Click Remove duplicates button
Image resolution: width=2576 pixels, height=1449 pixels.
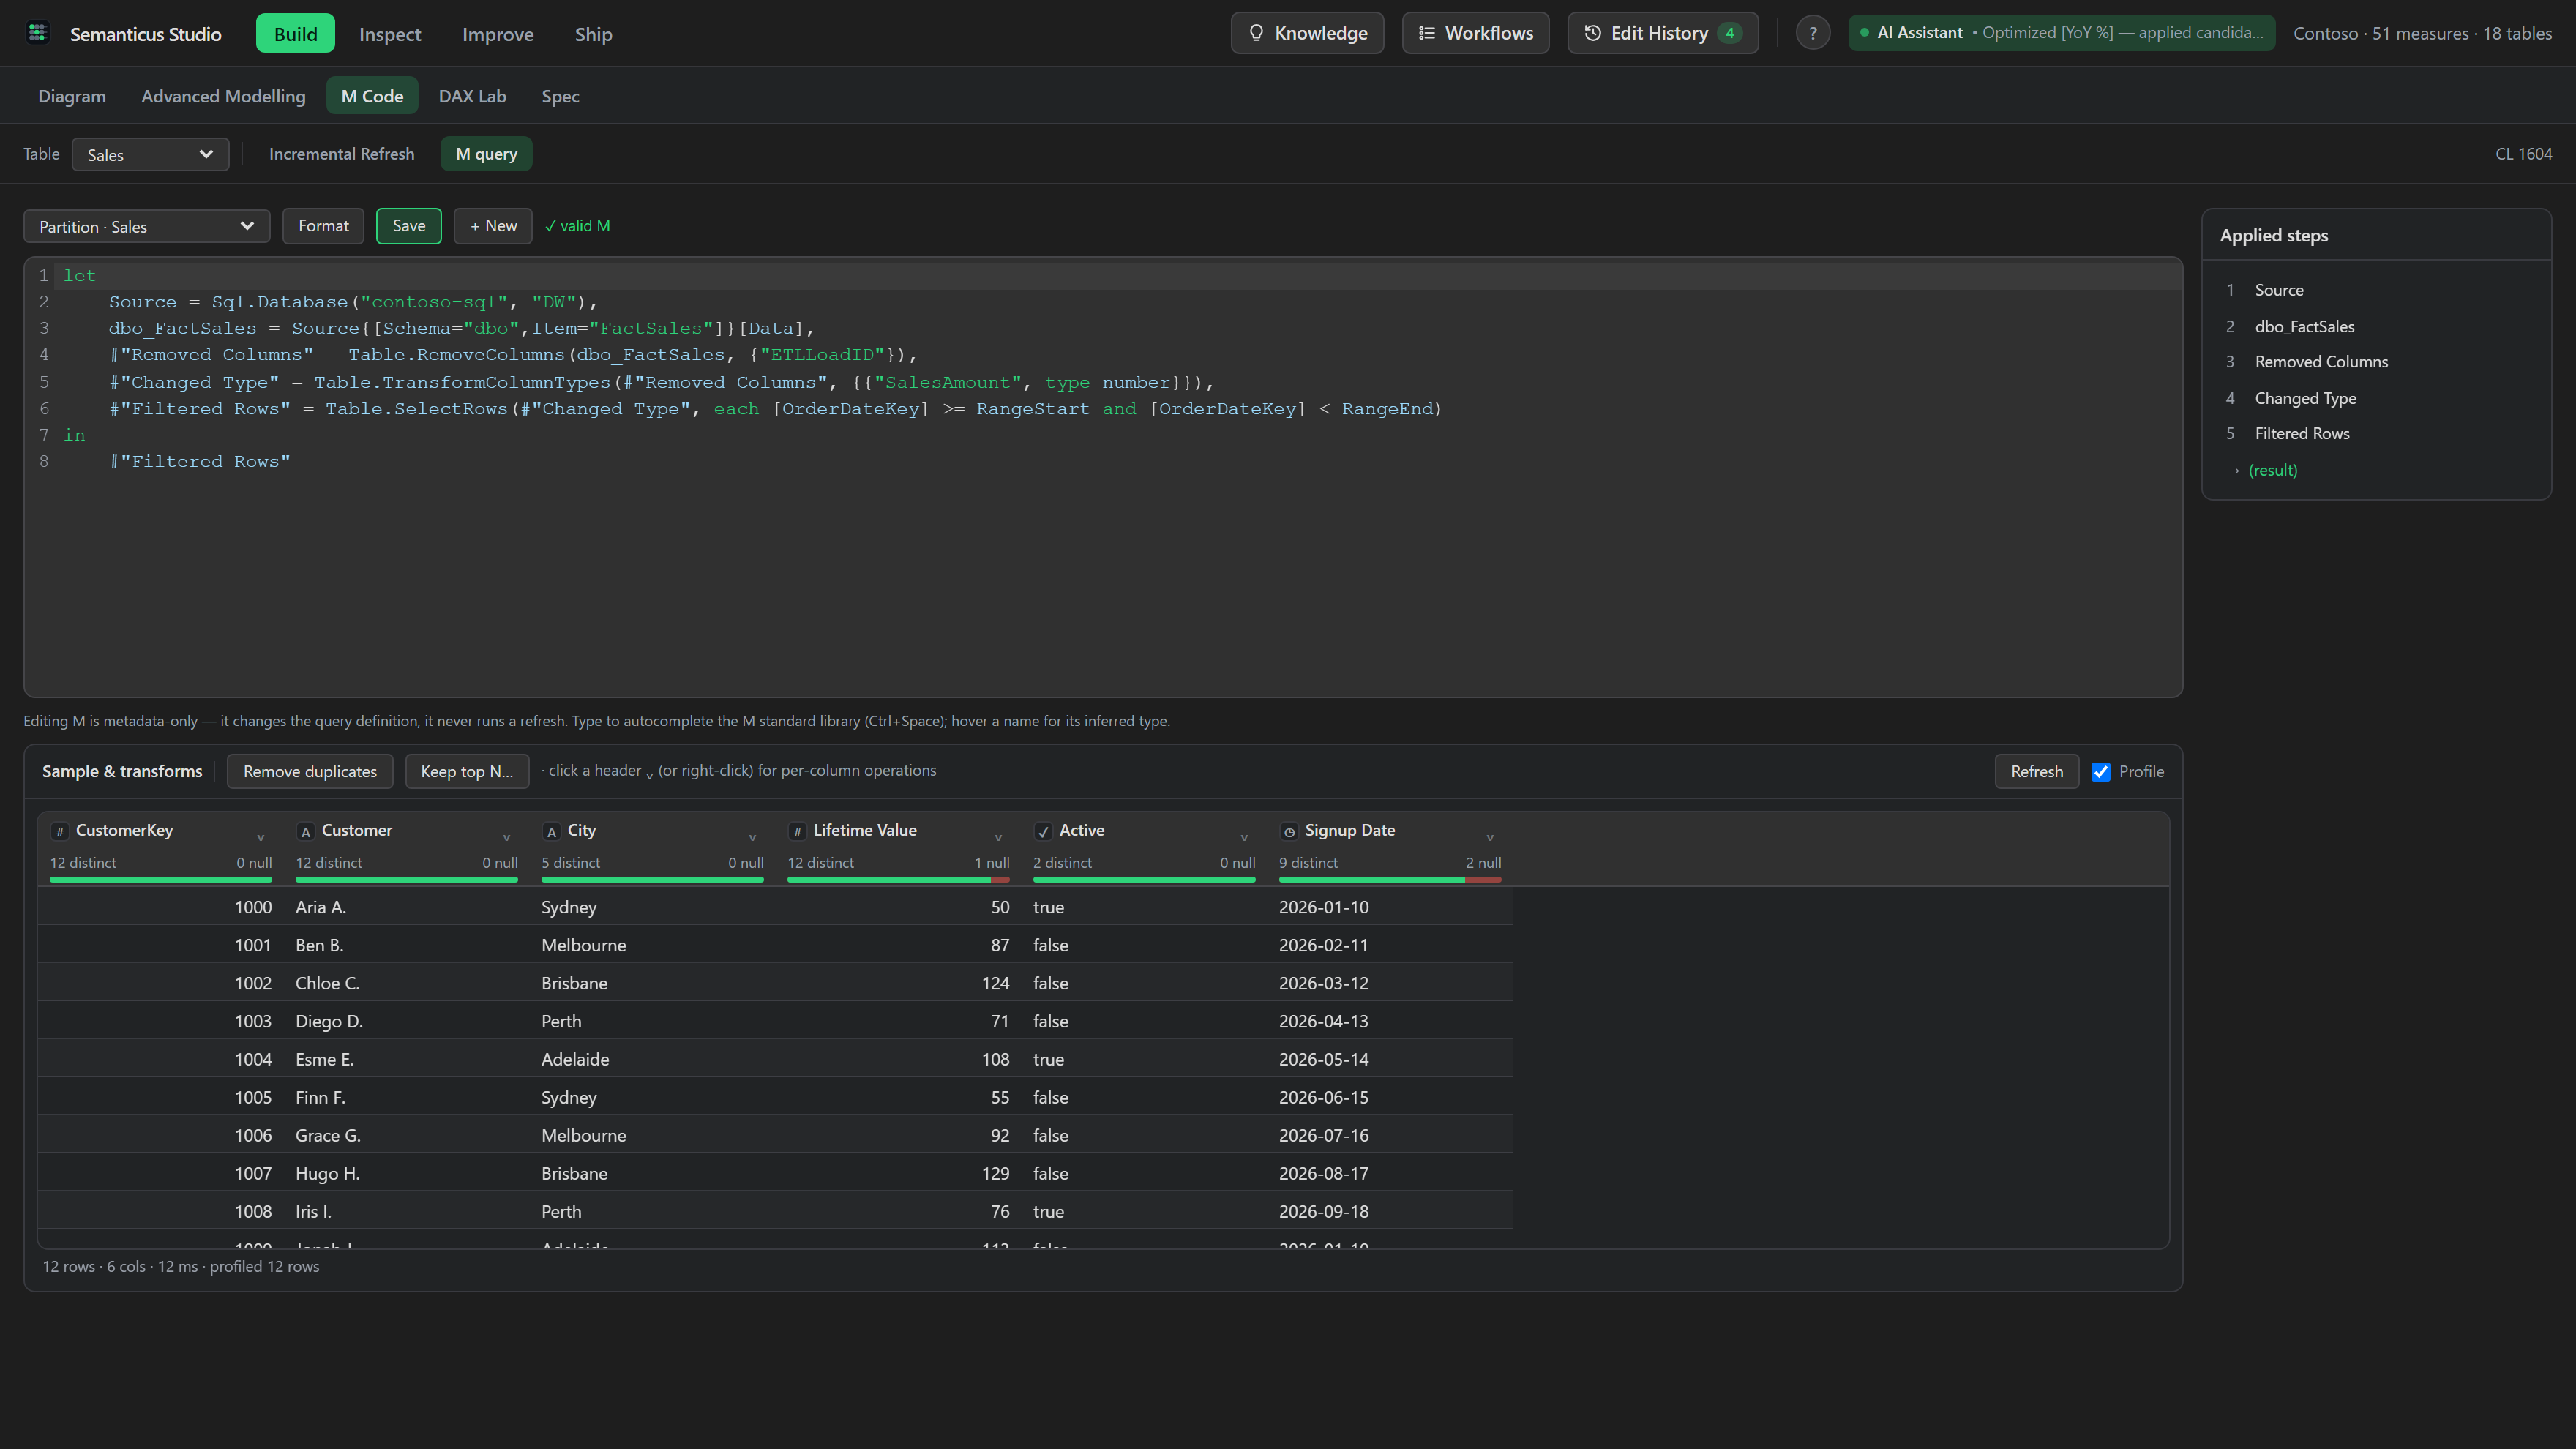tap(310, 771)
